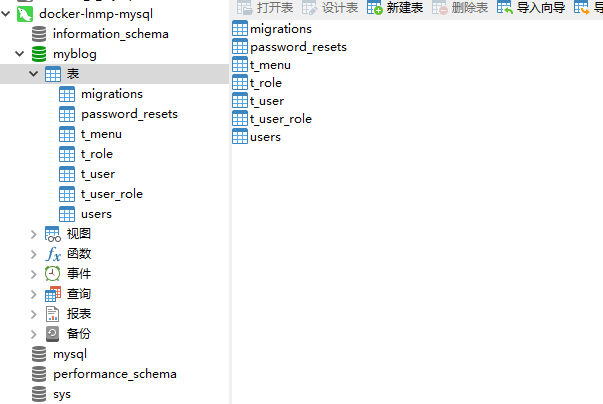Select users in right object list
Viewport: 603px width, 404px height.
(x=265, y=137)
